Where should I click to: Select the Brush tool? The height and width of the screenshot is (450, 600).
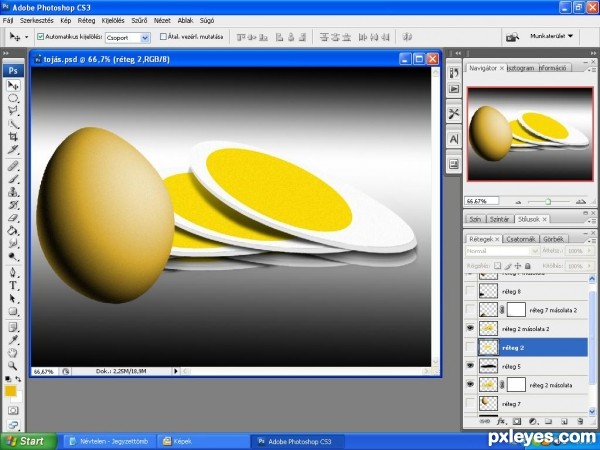pos(13,179)
